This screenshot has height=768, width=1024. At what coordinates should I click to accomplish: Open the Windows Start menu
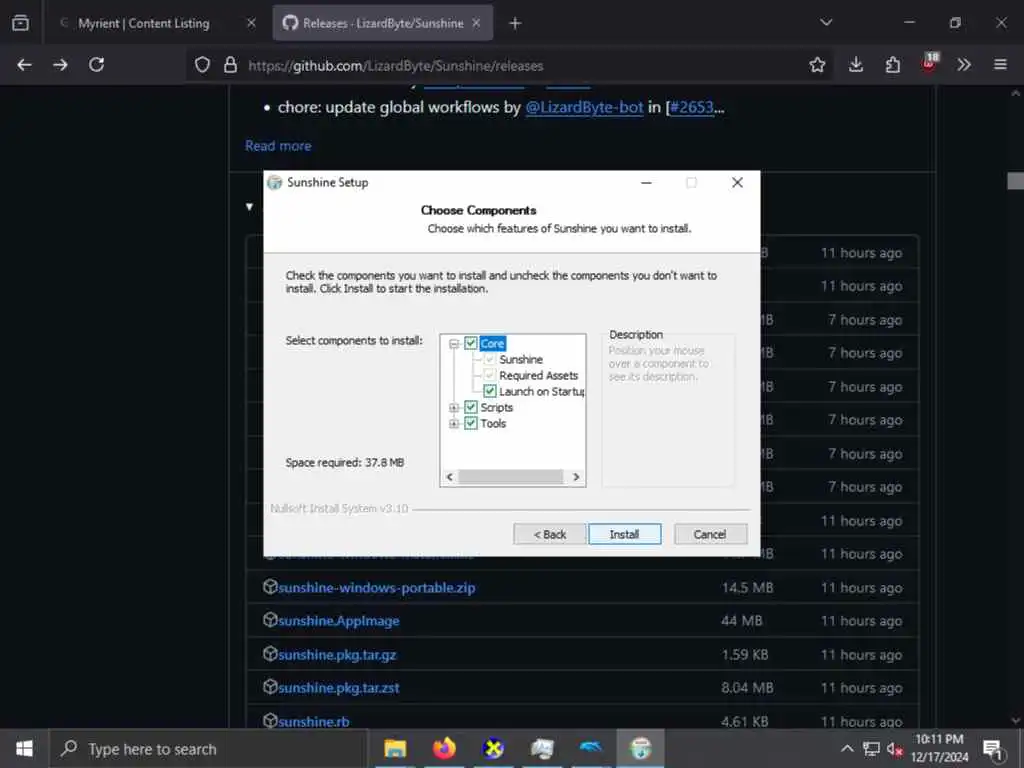click(24, 748)
